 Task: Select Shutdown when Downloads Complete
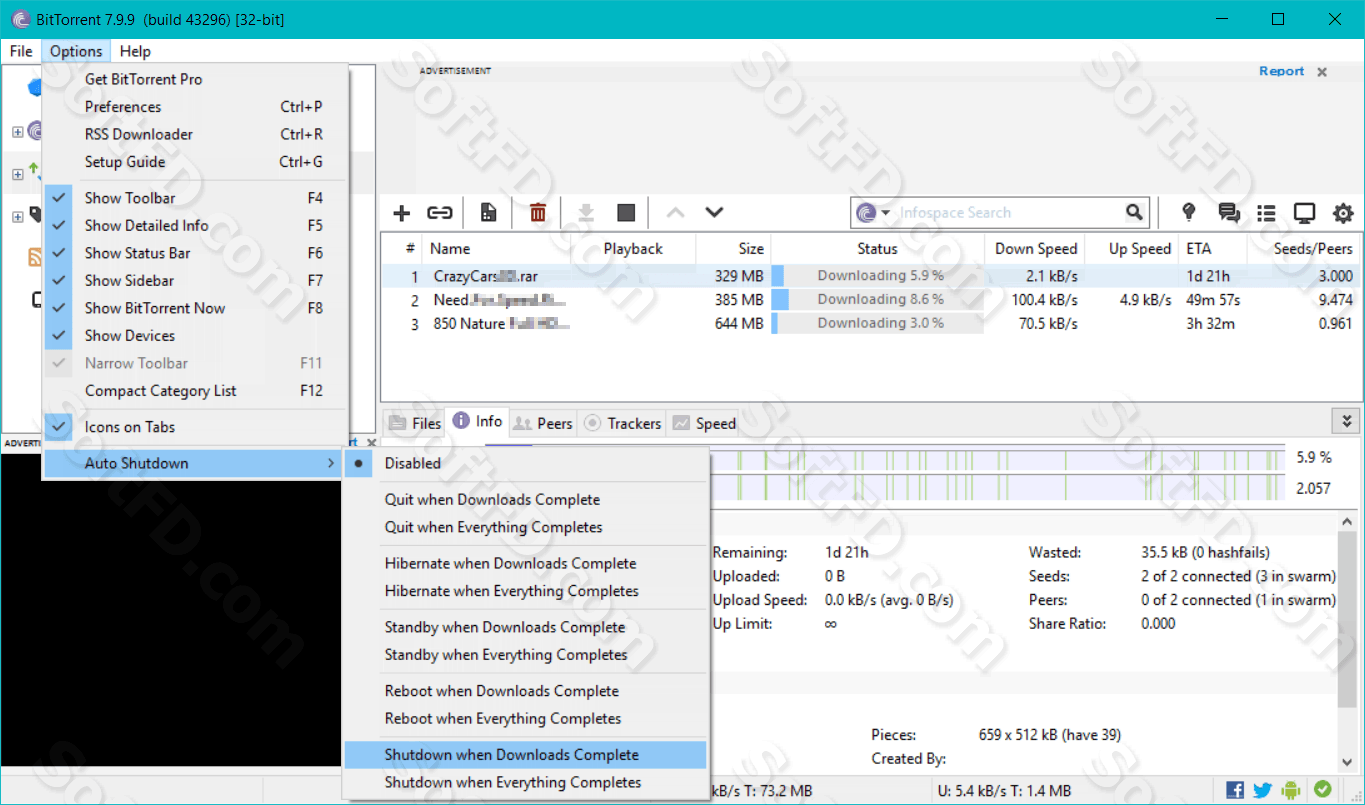pyautogui.click(x=525, y=755)
